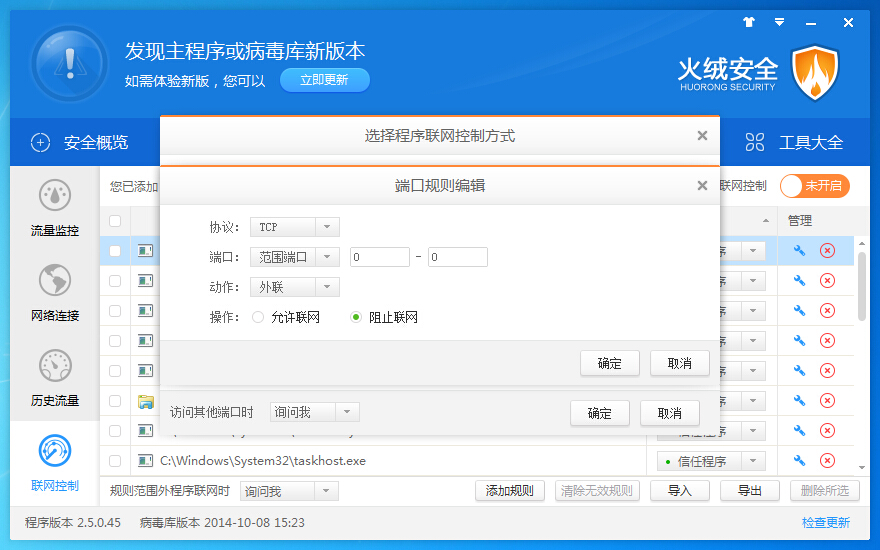880x550 pixels.
Task: Select 允许联网 radio option
Action: (258, 317)
